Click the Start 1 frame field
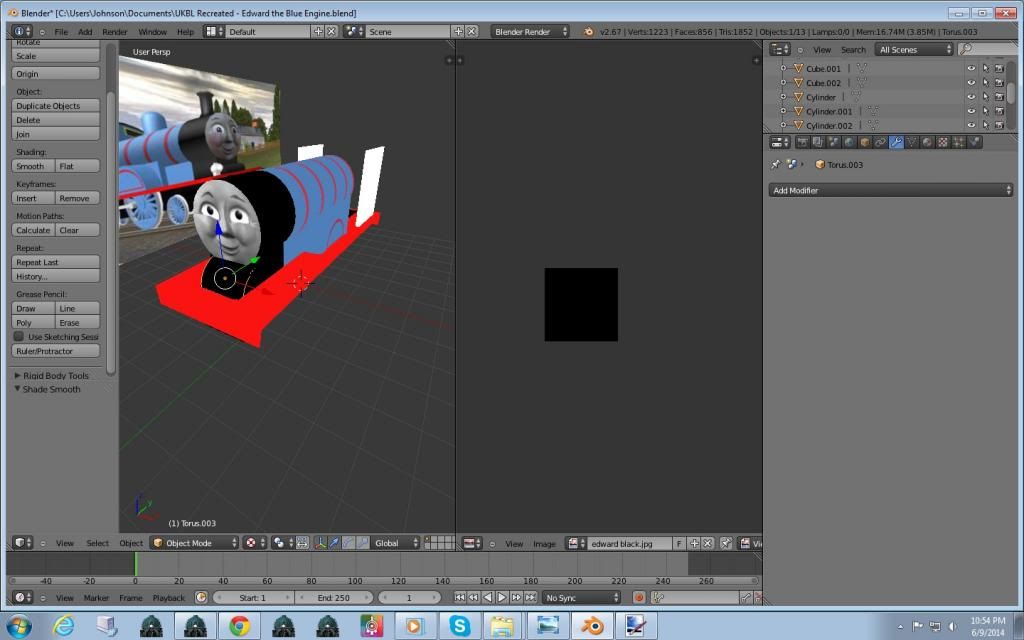This screenshot has height=640, width=1024. coord(253,598)
